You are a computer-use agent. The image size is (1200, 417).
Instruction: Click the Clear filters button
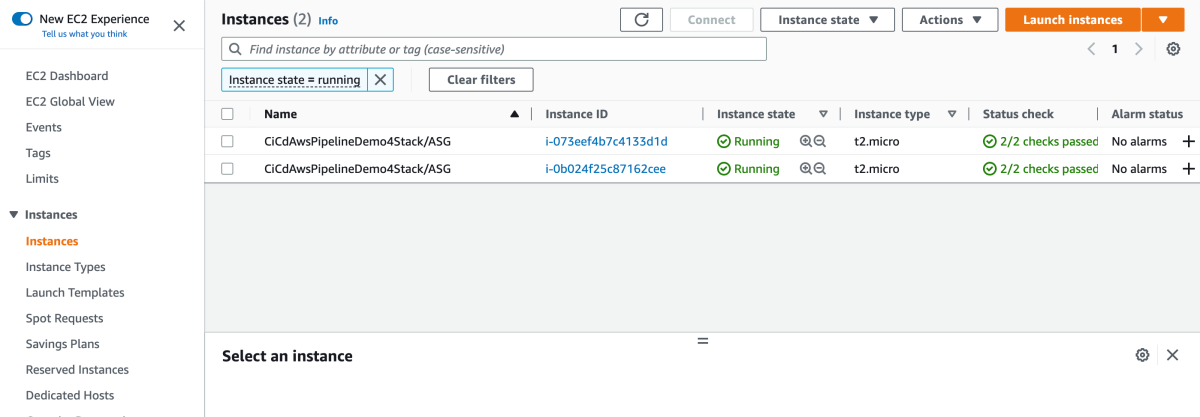point(481,80)
